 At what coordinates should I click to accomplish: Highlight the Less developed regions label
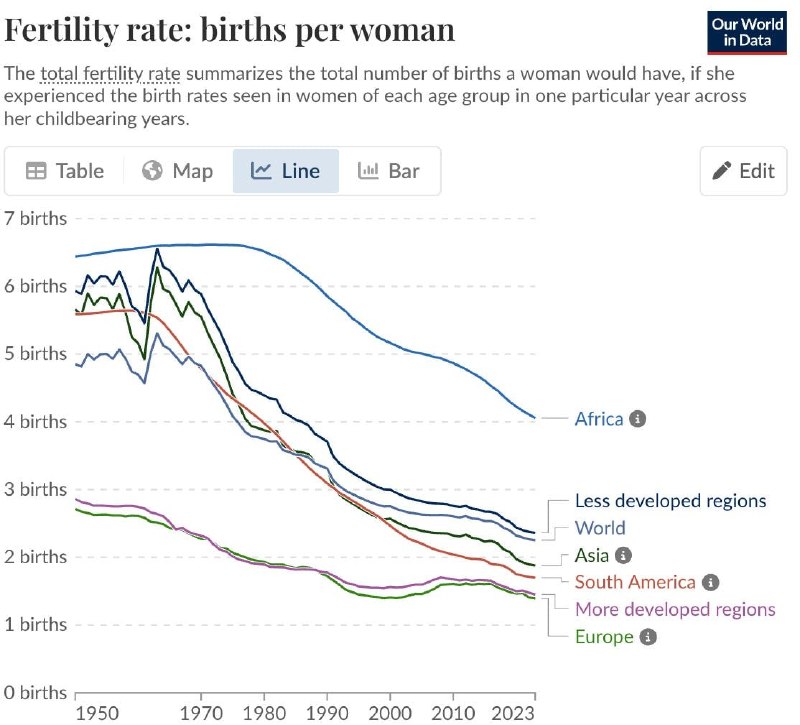click(x=670, y=501)
